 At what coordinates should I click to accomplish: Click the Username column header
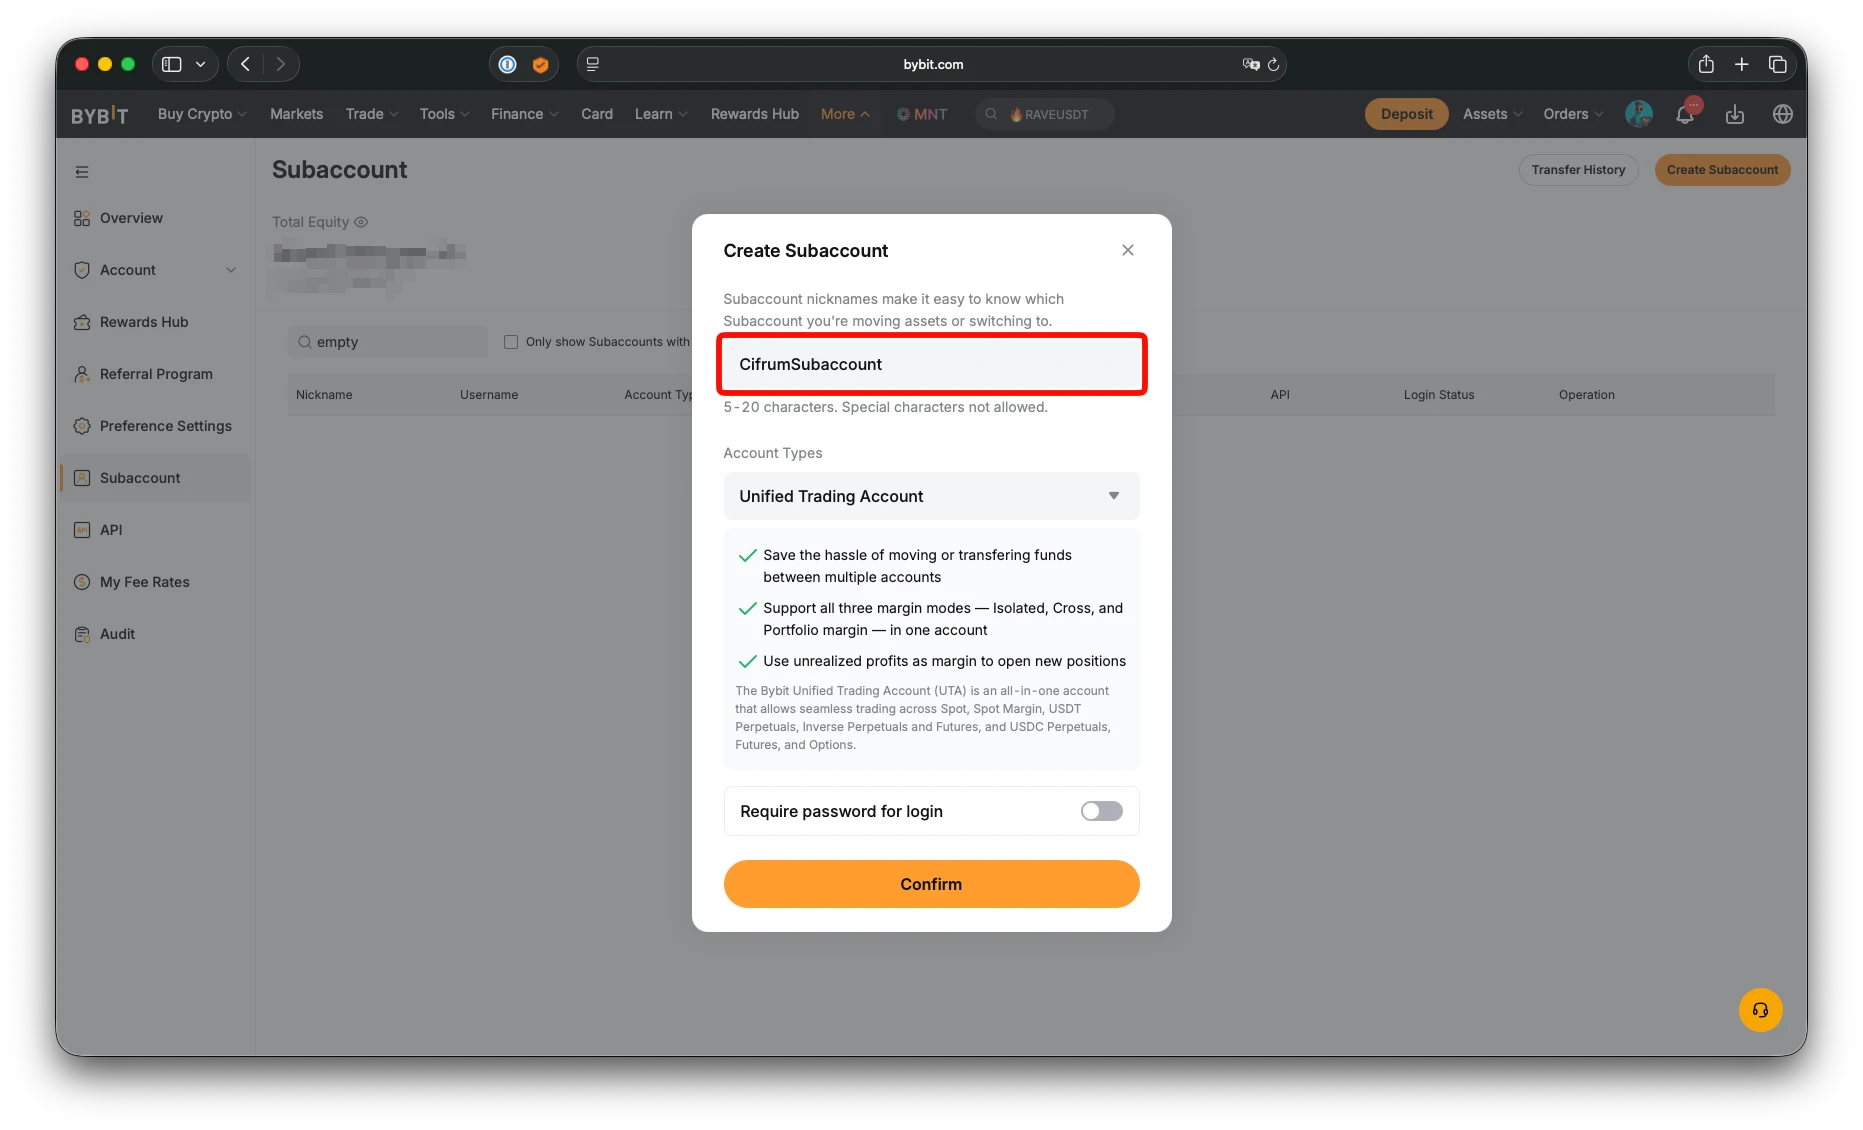[x=489, y=395]
